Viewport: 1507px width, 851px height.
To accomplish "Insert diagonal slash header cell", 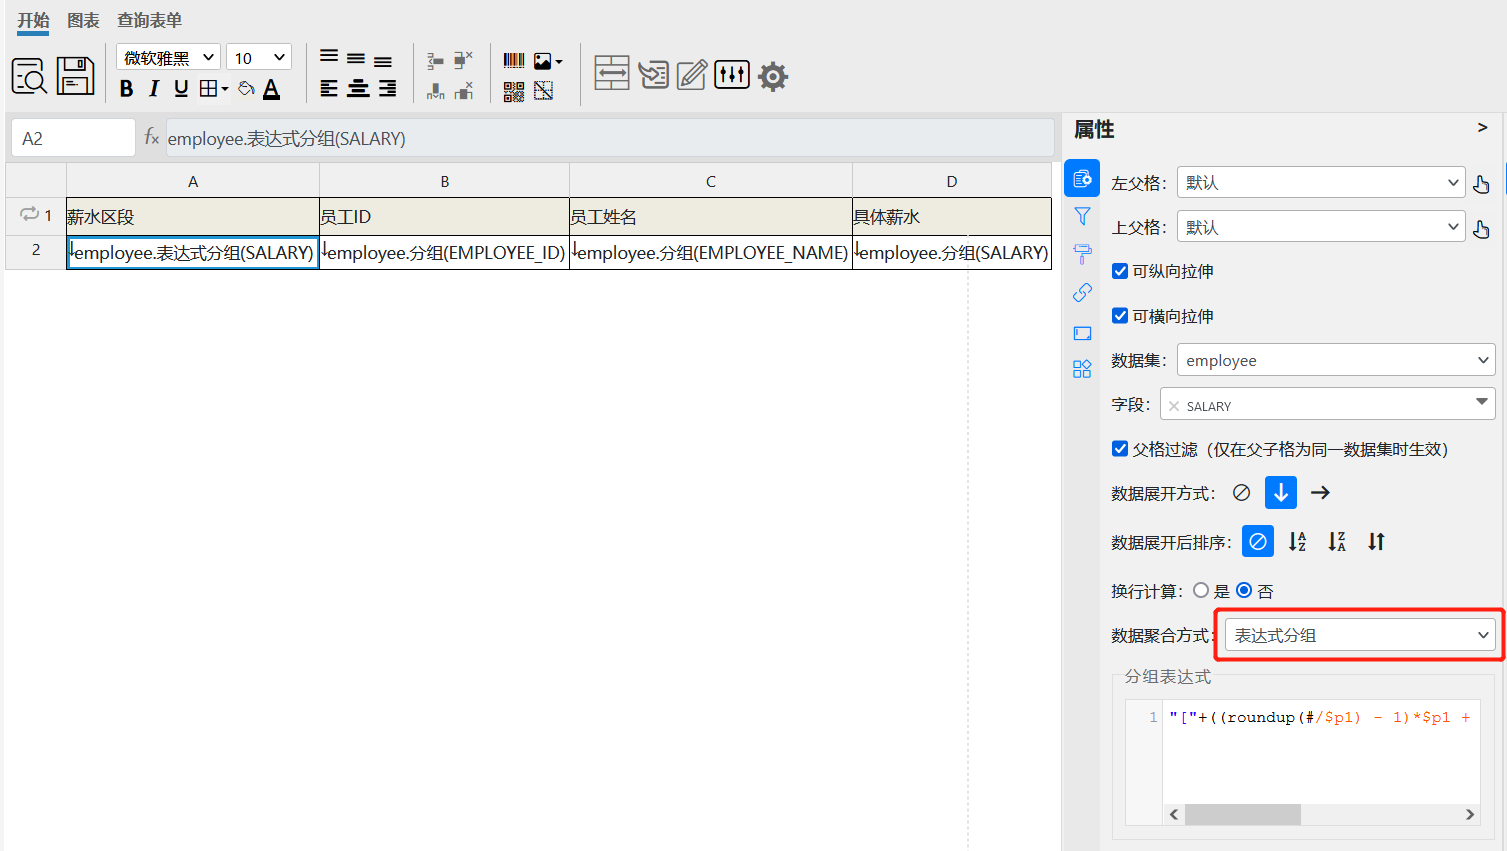I will (543, 92).
